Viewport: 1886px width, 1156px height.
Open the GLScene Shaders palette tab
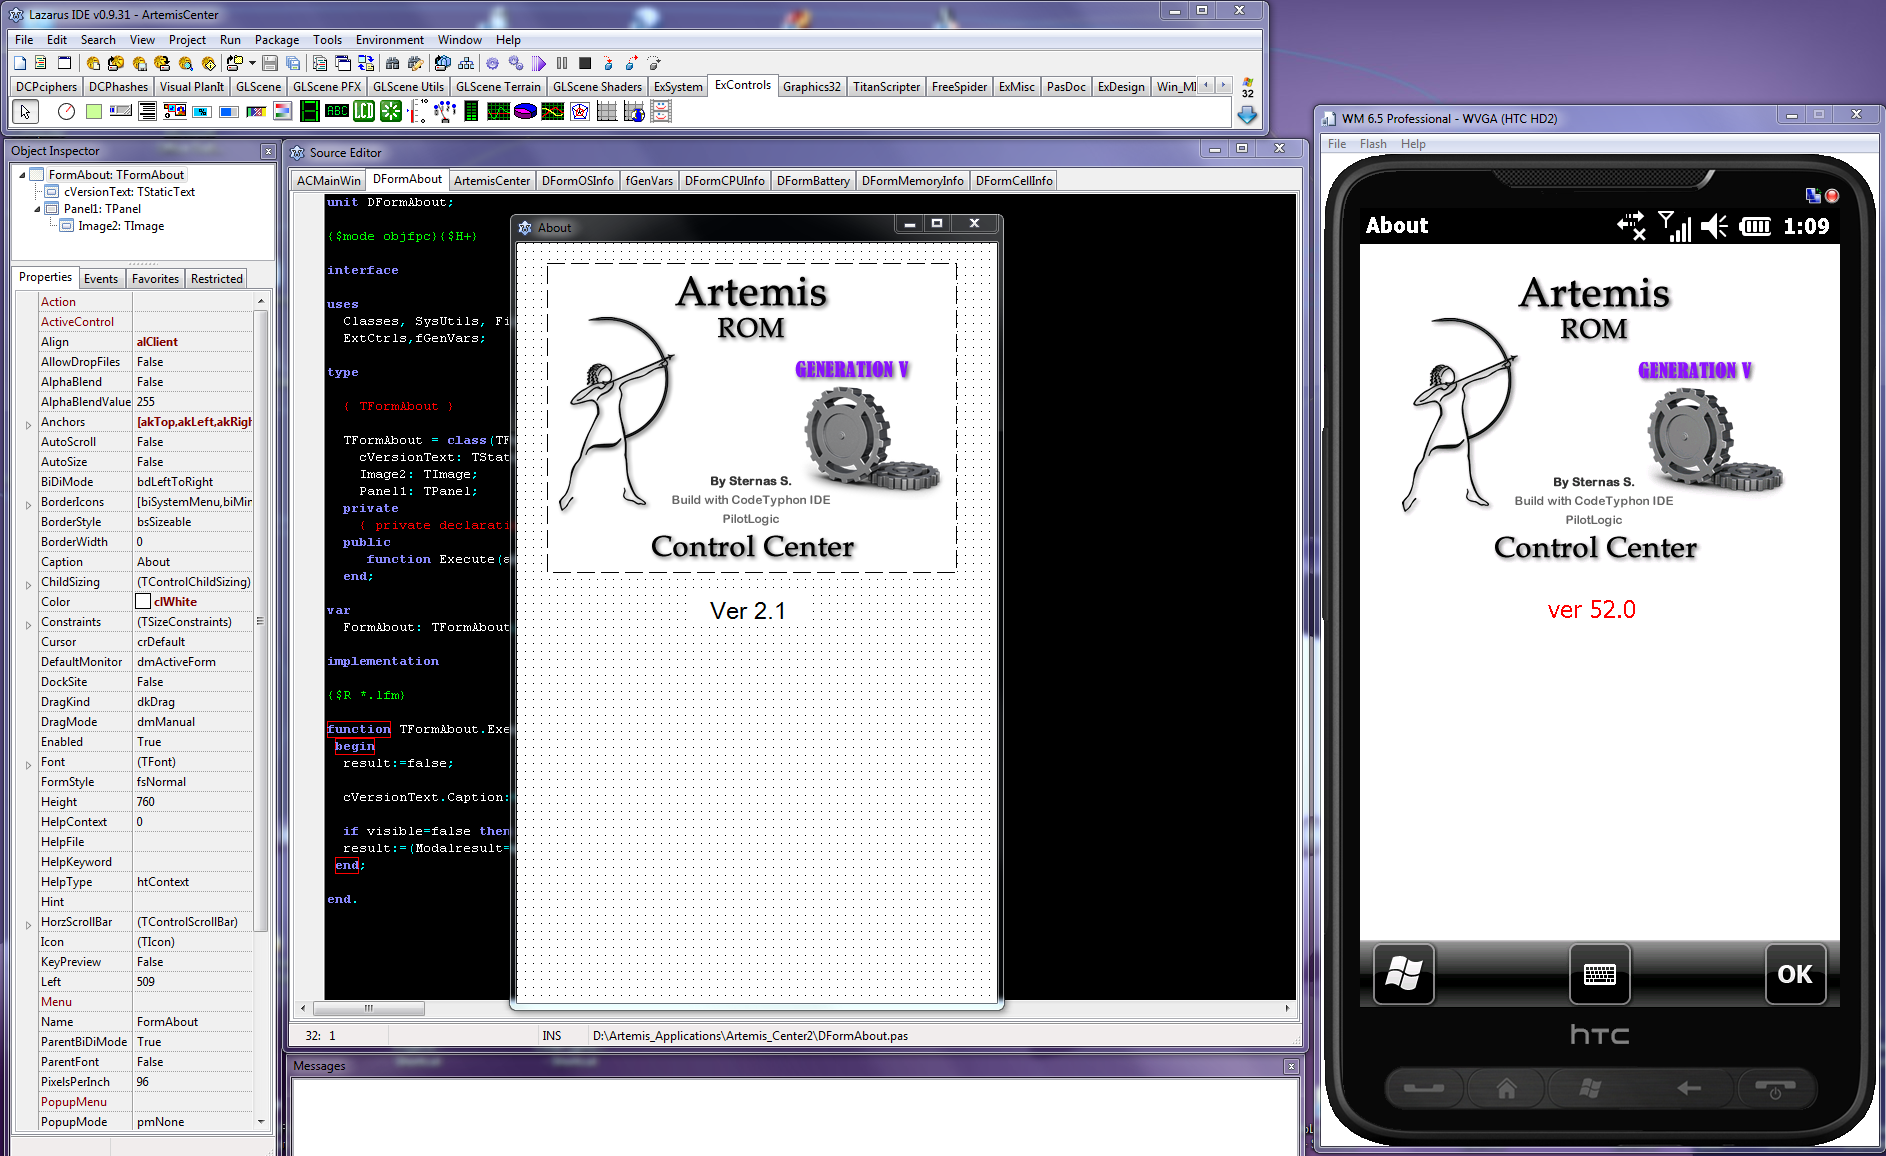tap(597, 87)
